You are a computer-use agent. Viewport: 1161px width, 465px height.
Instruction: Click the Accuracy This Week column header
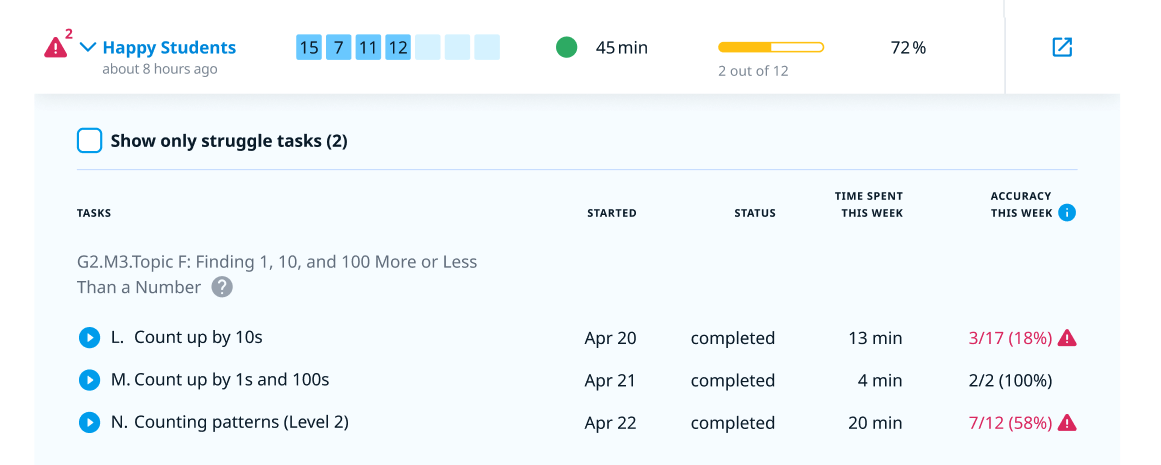coord(1021,204)
